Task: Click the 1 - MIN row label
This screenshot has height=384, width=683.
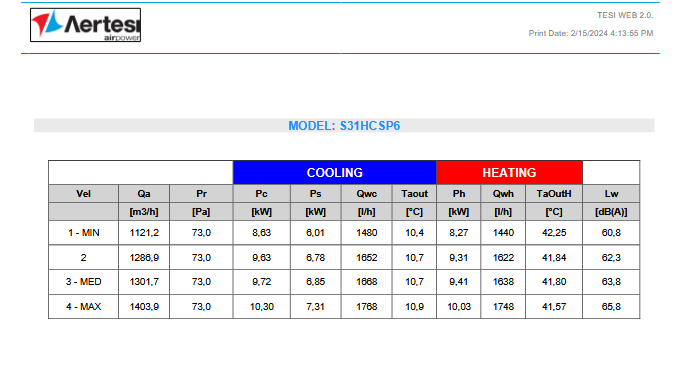Action: point(84,233)
